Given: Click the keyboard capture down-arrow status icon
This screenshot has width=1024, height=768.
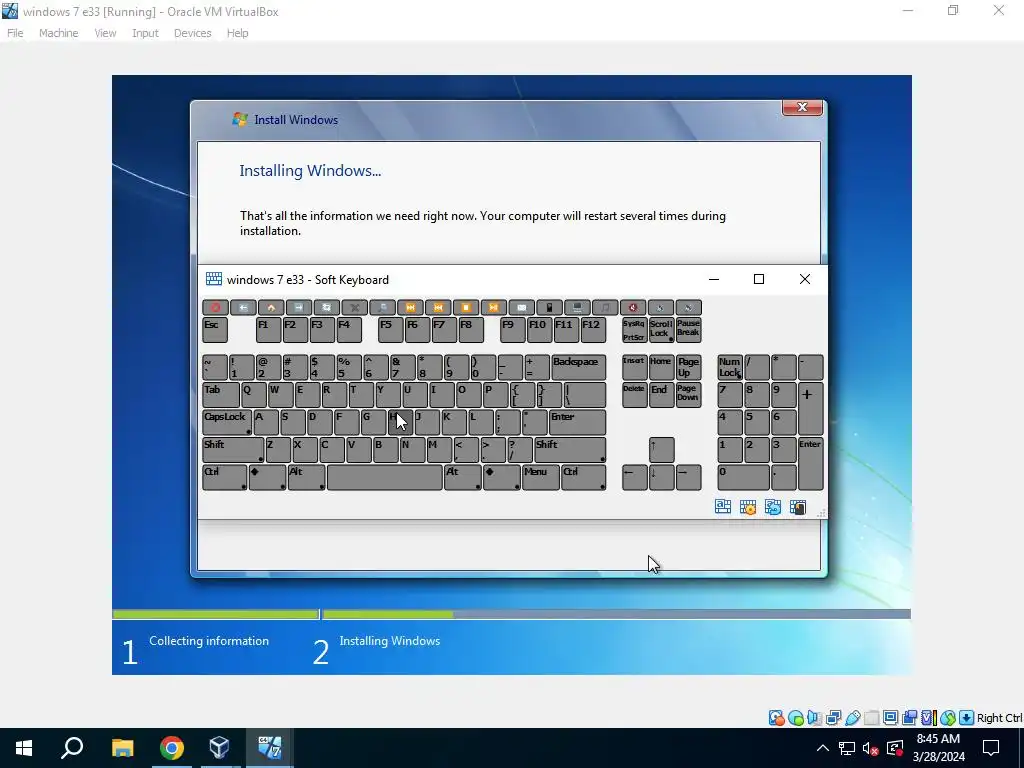Looking at the screenshot, I should (967, 718).
